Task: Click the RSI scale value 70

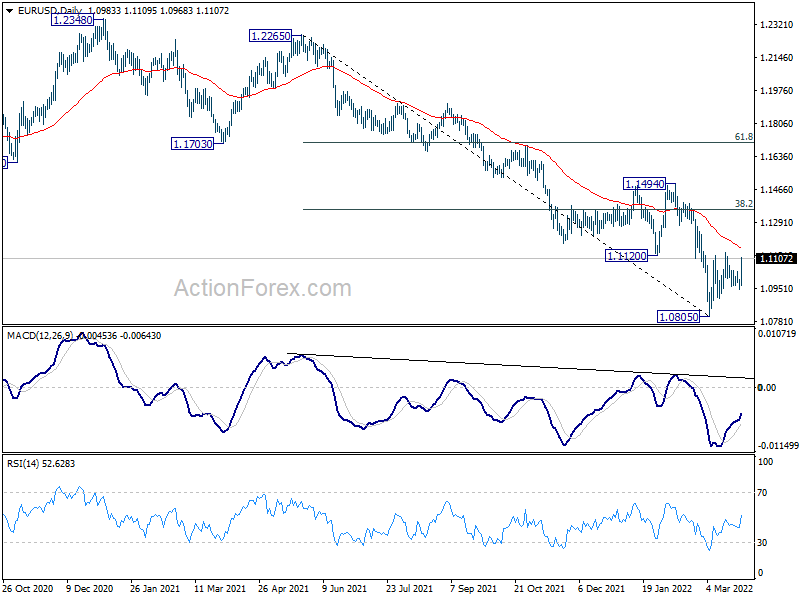Action: coord(762,493)
